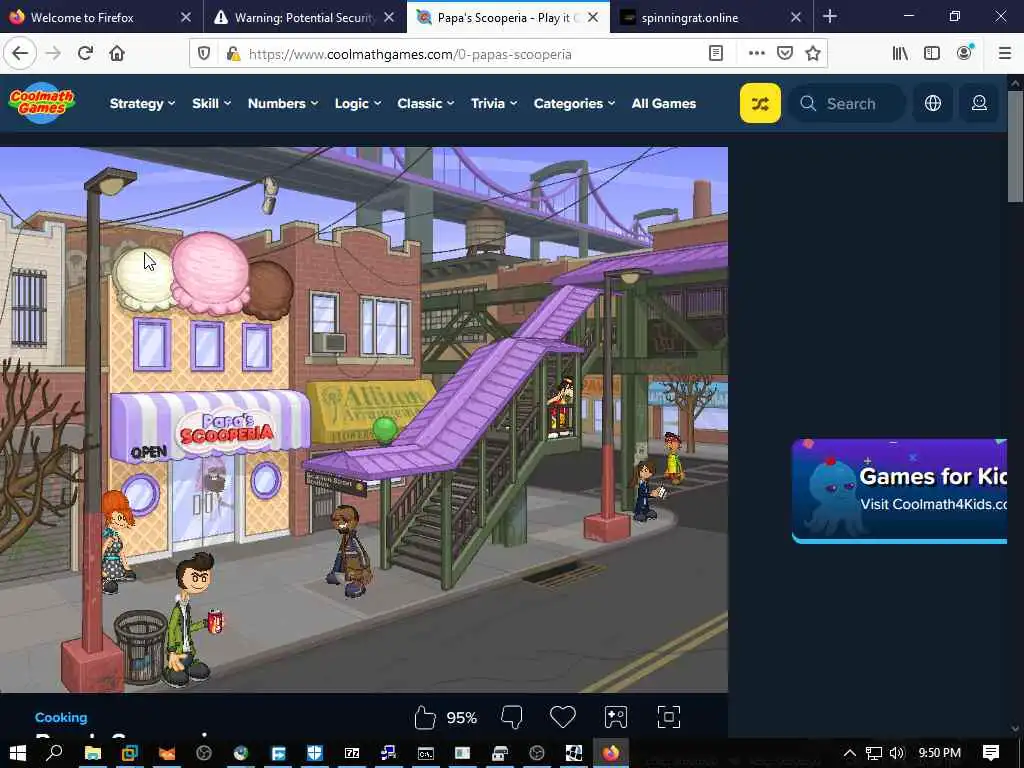Click the 9:50 PM taskbar clock
This screenshot has width=1024, height=768.
point(939,753)
